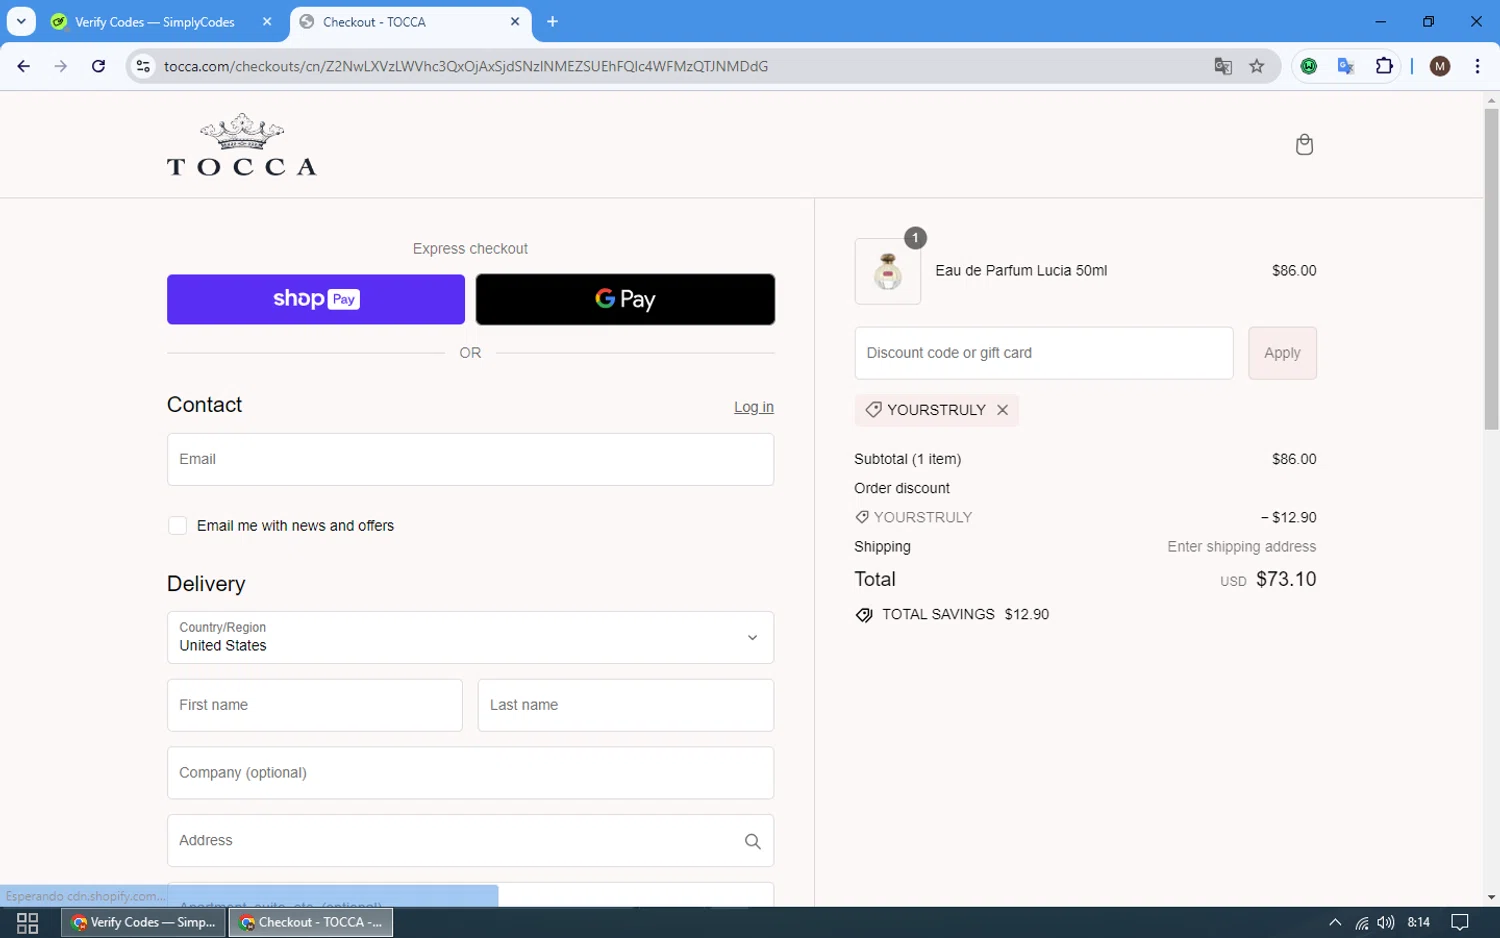Open the shopping bag cart icon
Viewport: 1500px width, 938px height.
[x=1304, y=145]
